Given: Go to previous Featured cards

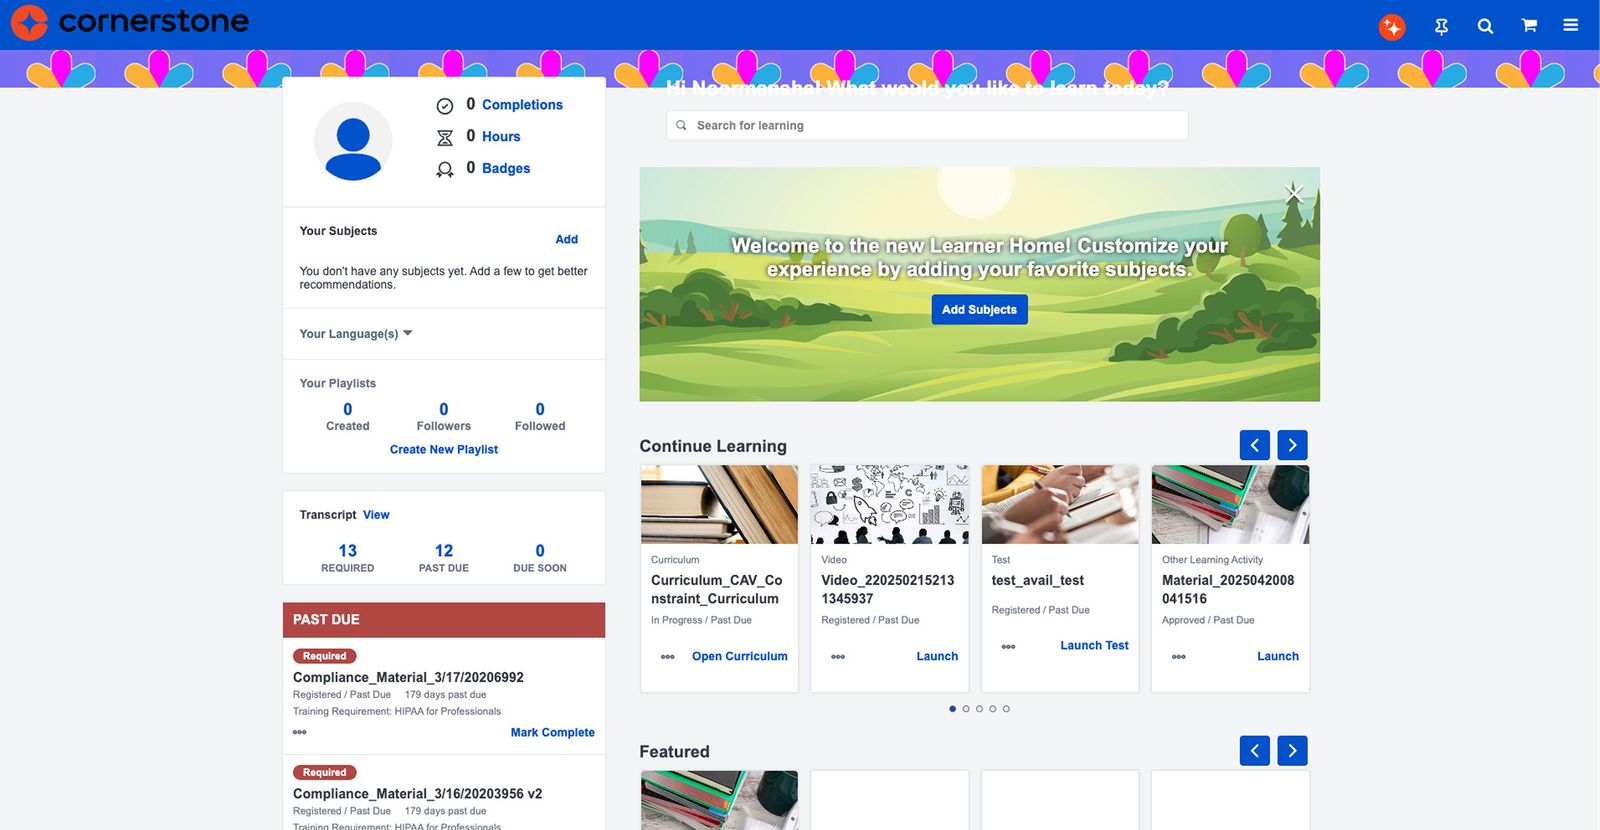Looking at the screenshot, I should (x=1255, y=751).
